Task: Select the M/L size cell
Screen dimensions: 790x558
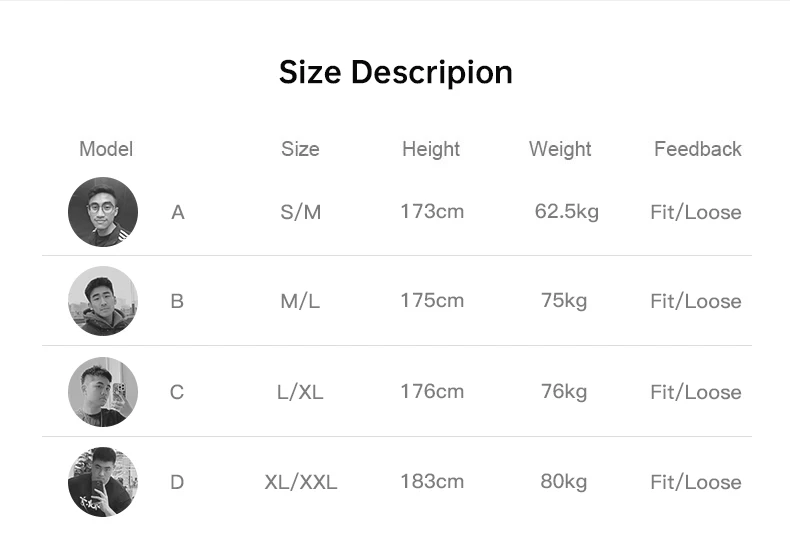Action: tap(300, 301)
